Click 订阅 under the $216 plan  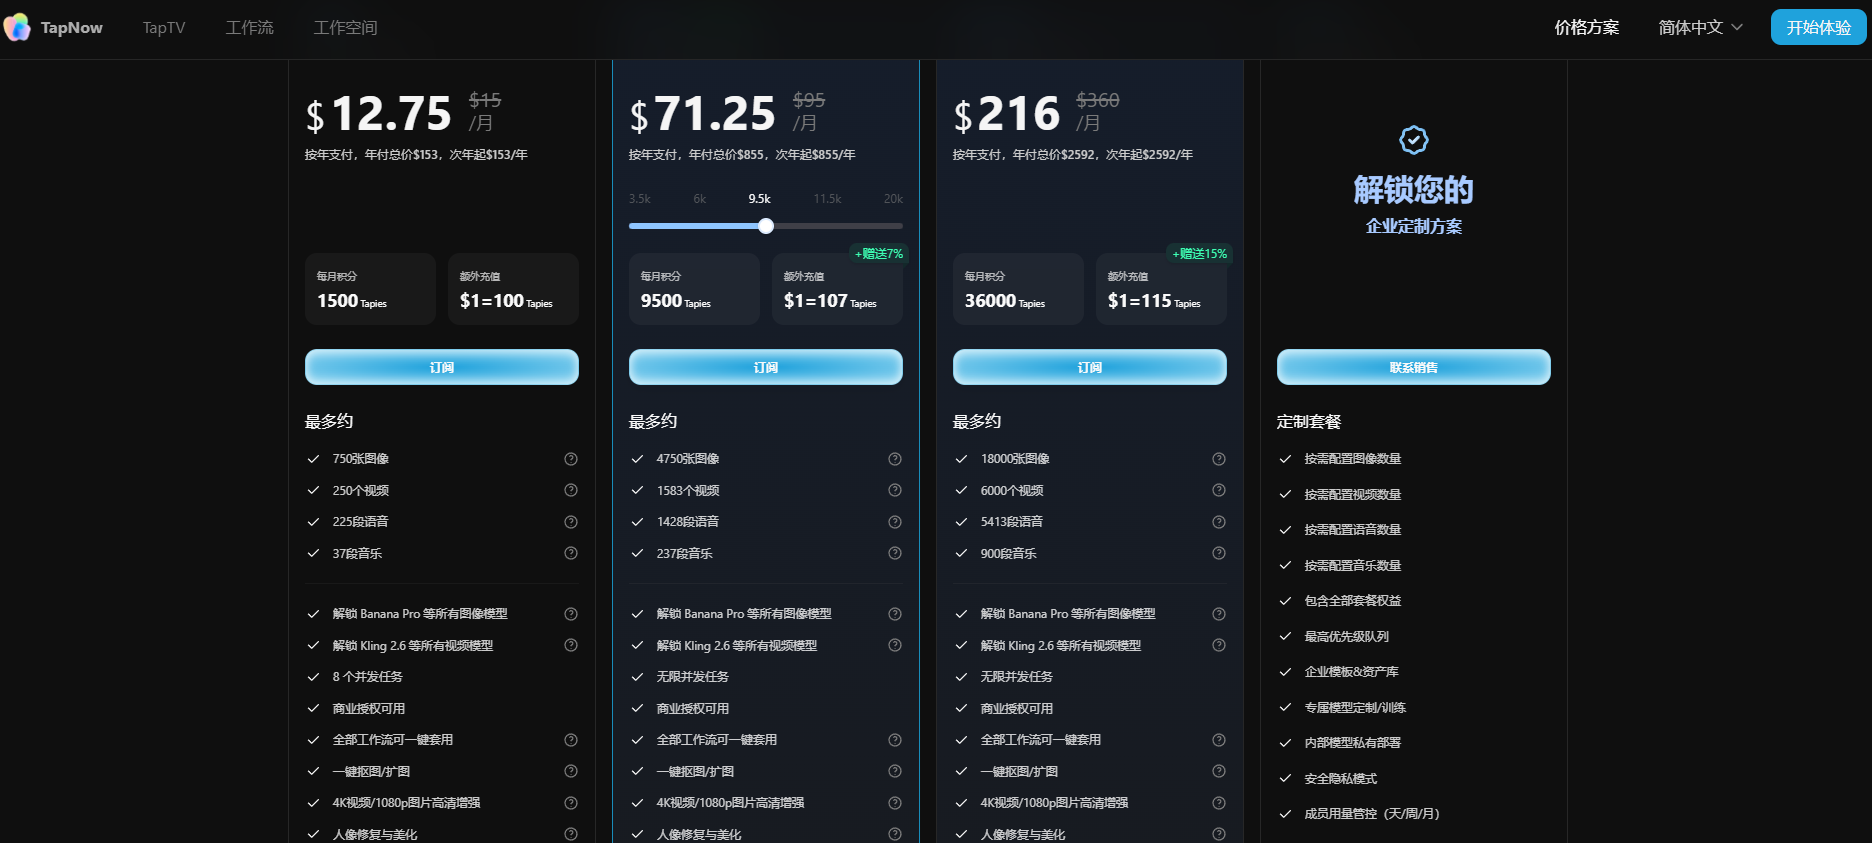click(1089, 367)
